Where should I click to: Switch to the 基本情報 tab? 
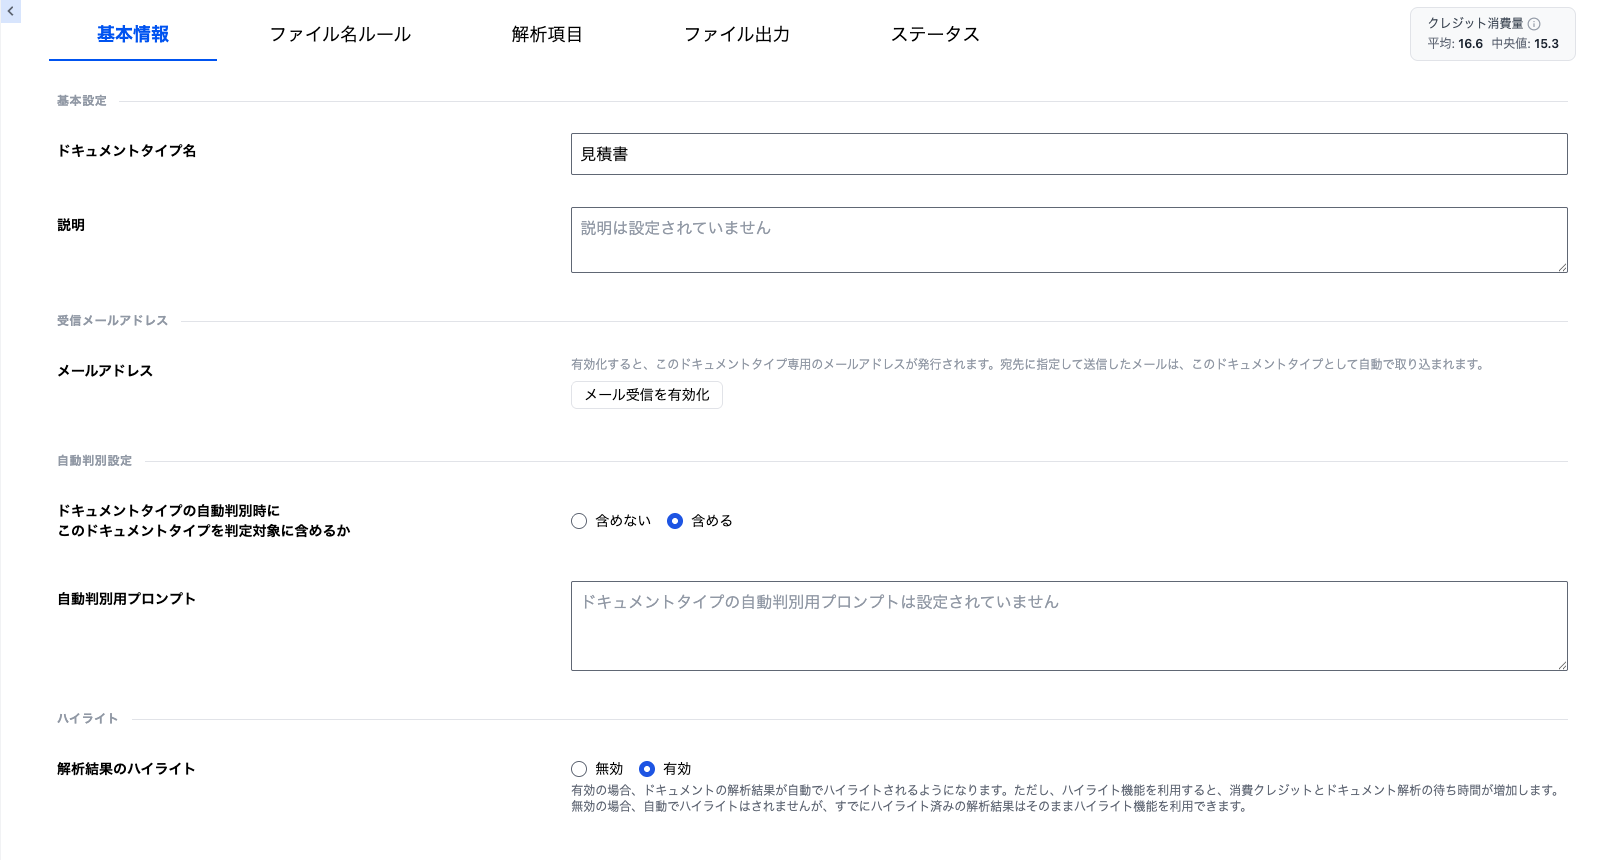pyautogui.click(x=133, y=34)
